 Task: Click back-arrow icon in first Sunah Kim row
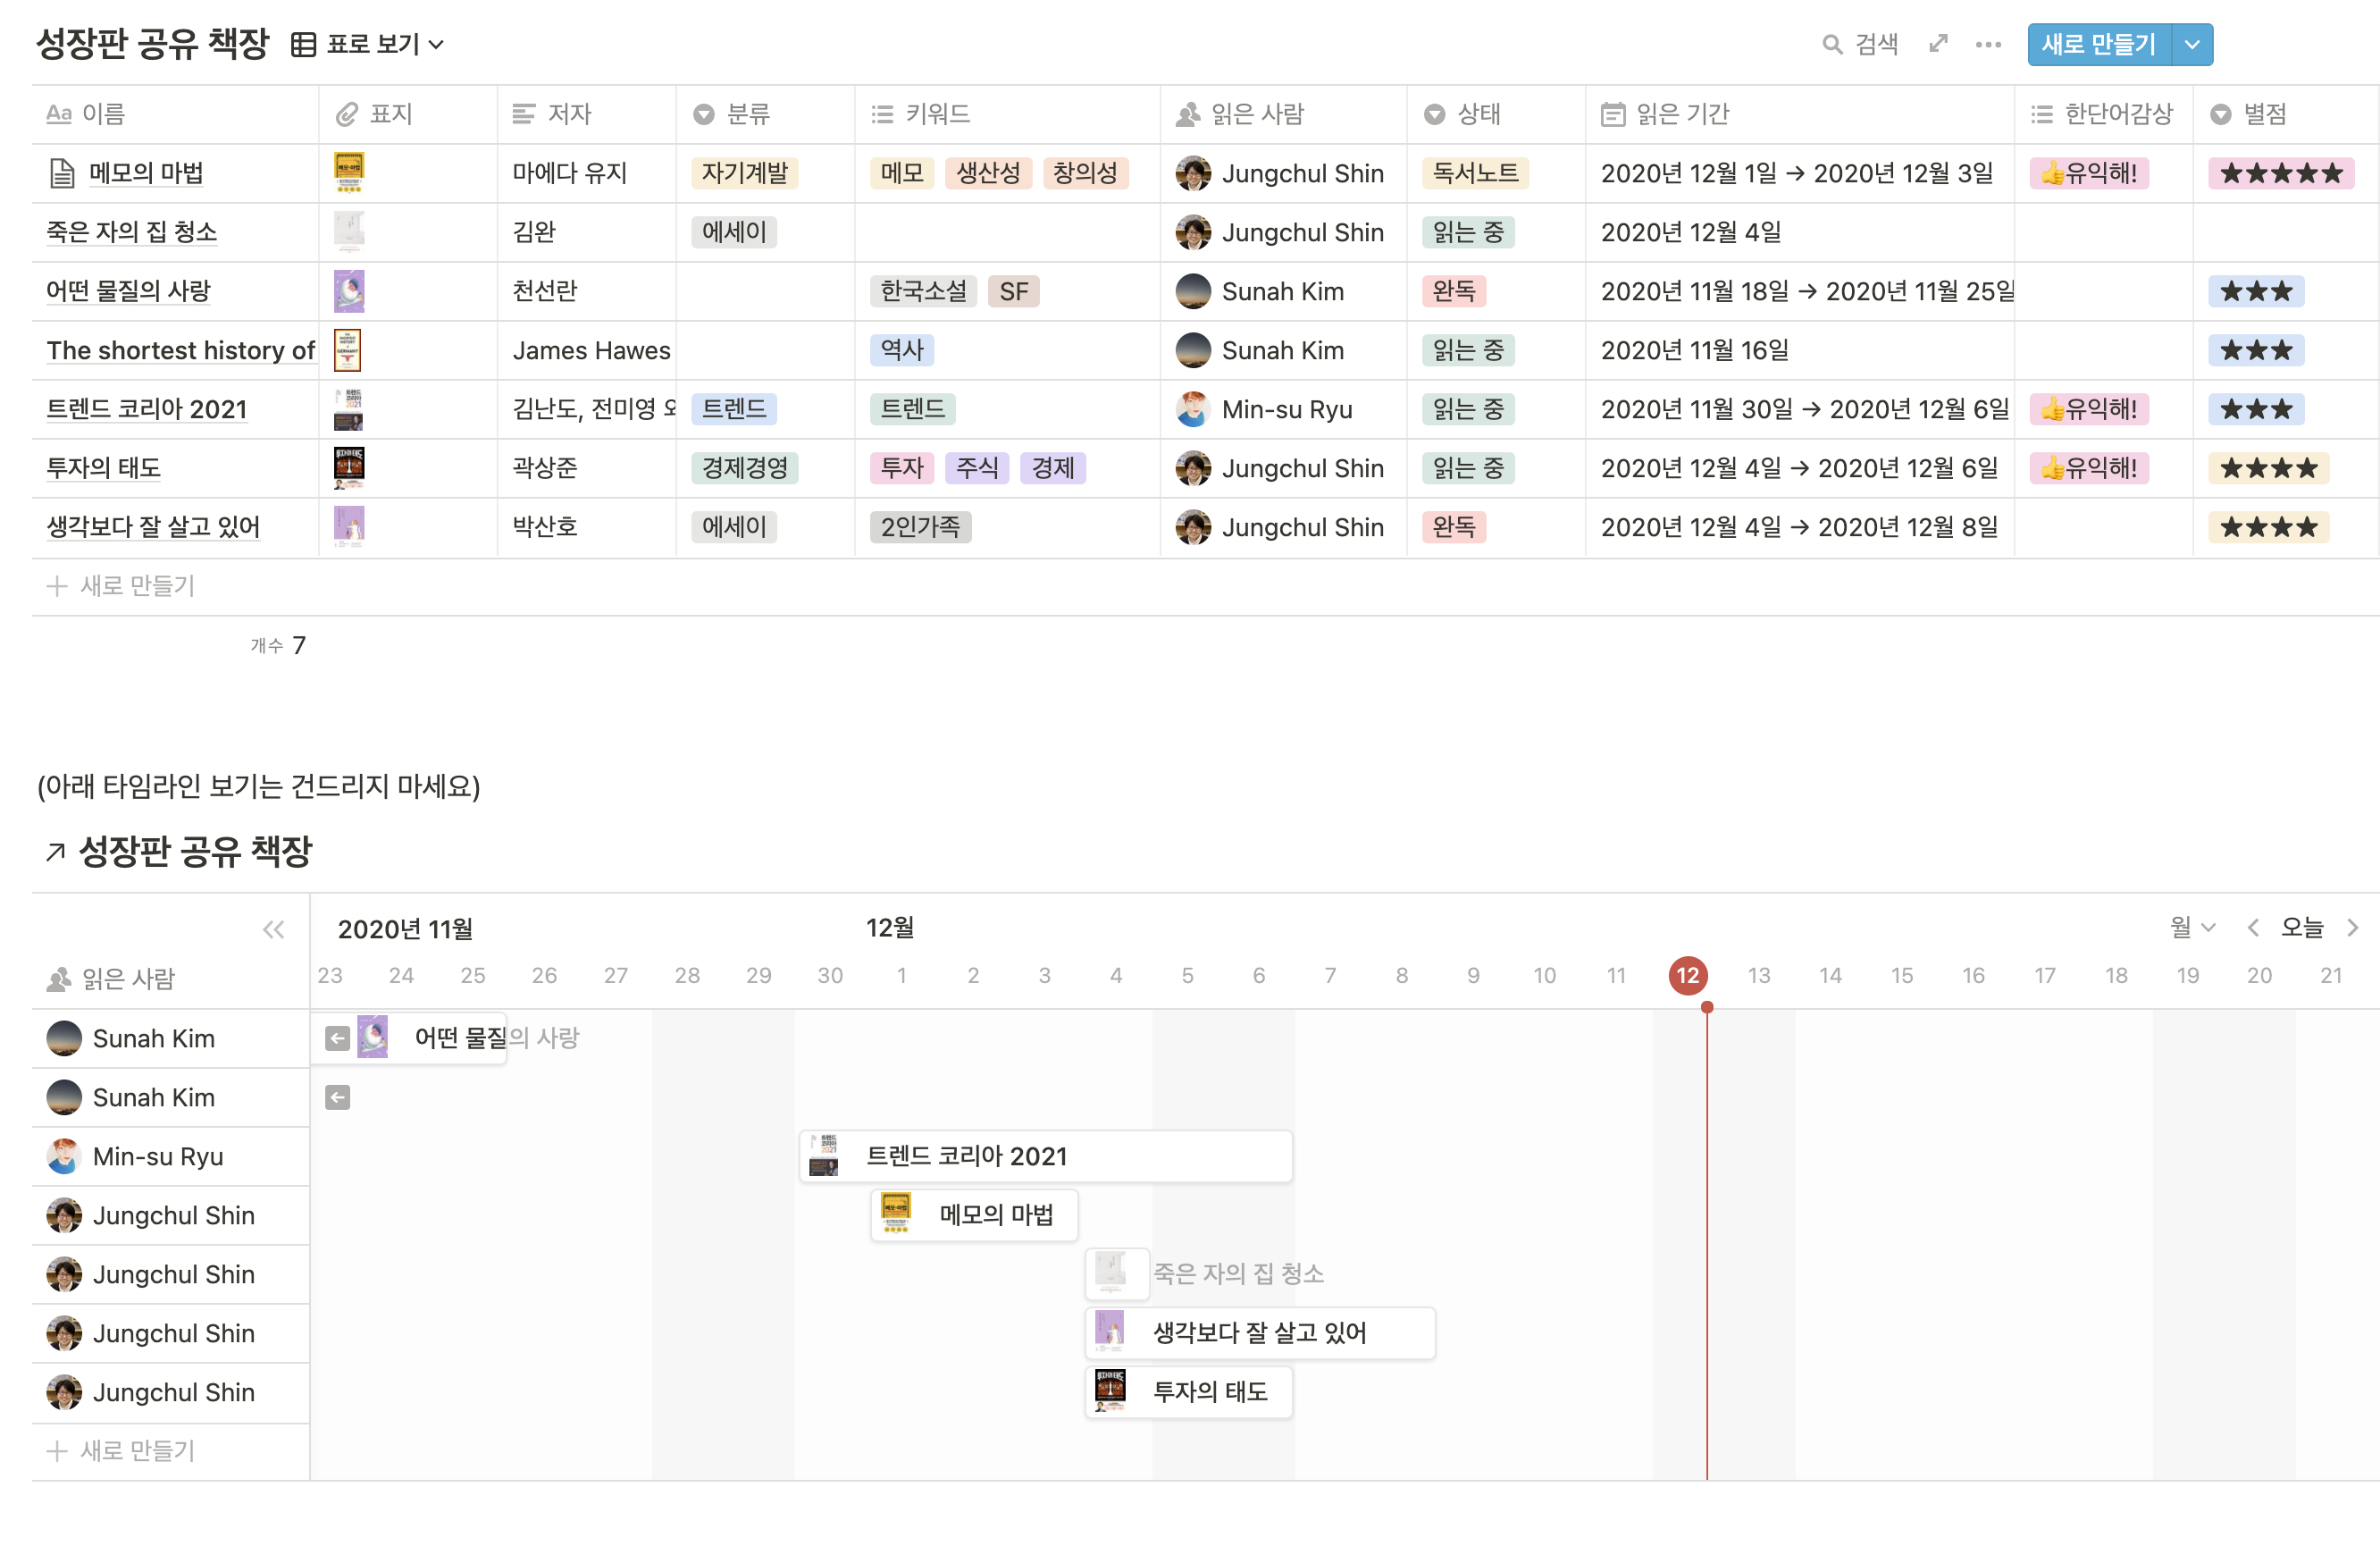[338, 1038]
